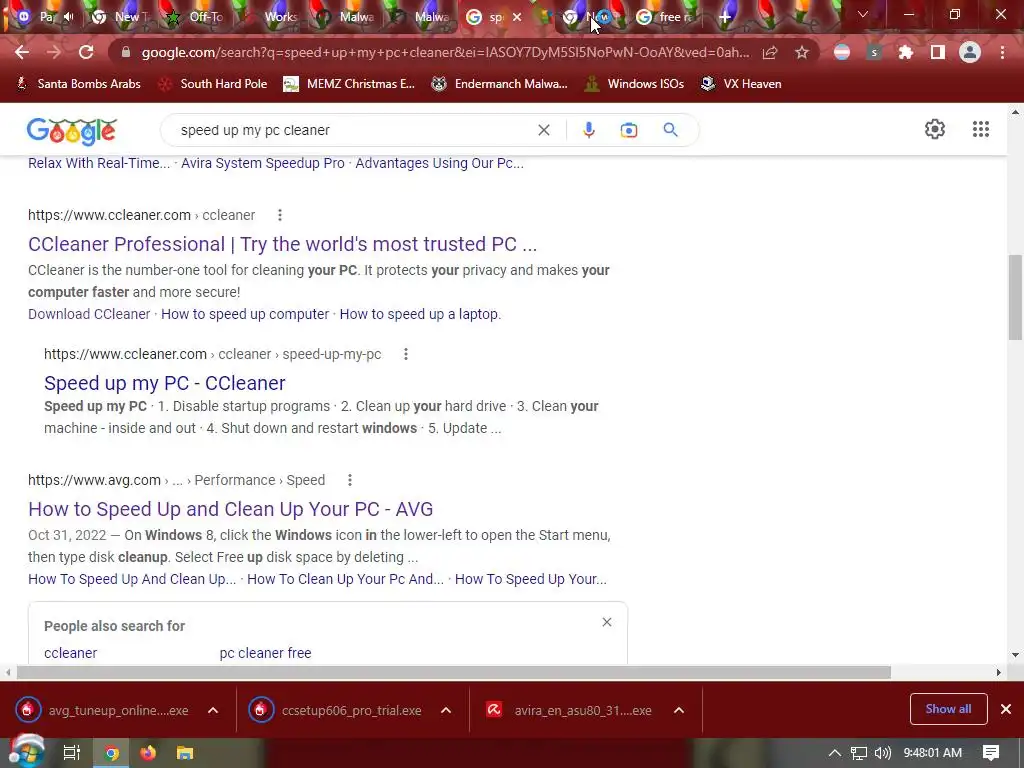Open South Hard Pole bookmark
The width and height of the screenshot is (1024, 768).
tap(214, 84)
